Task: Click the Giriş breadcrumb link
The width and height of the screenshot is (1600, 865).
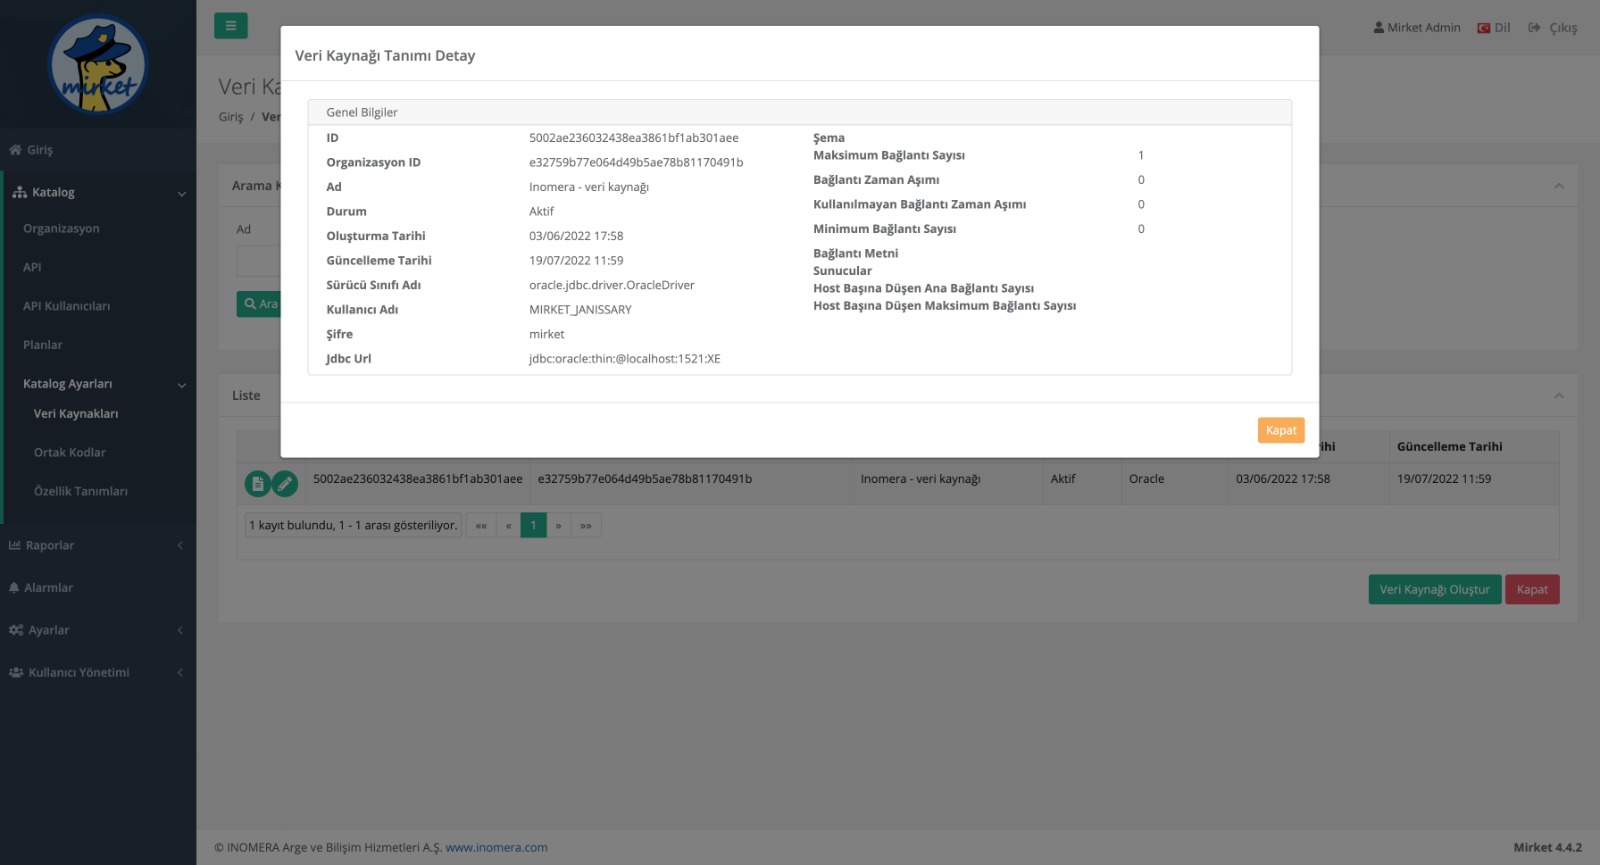Action: pos(231,117)
